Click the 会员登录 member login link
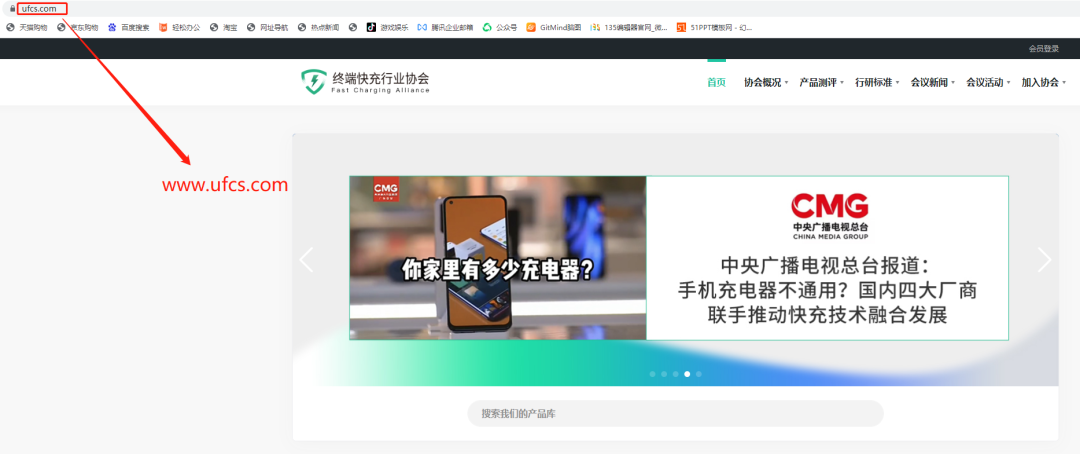 tap(1043, 49)
